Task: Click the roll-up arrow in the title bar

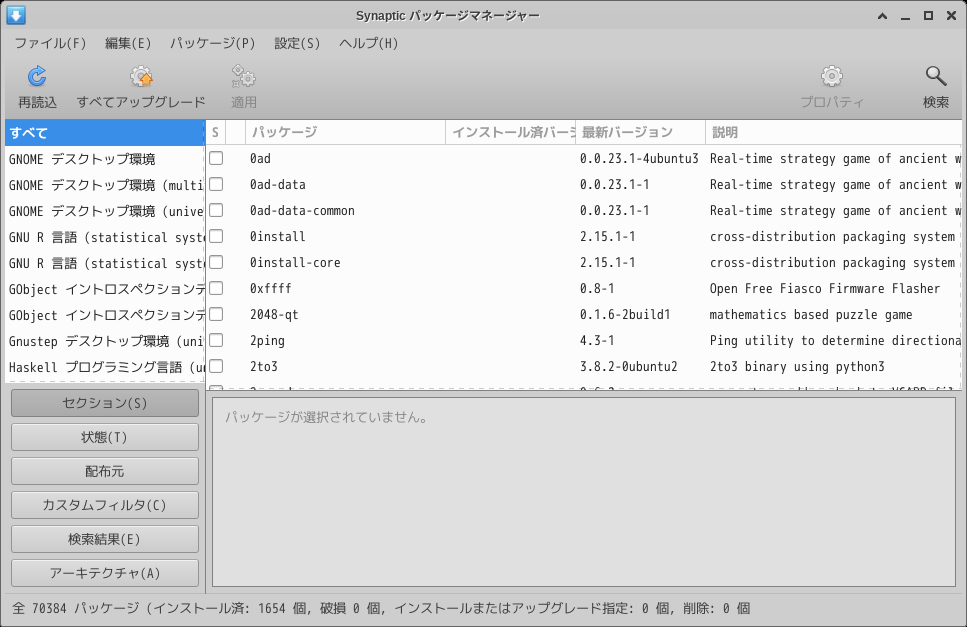Action: (x=883, y=16)
